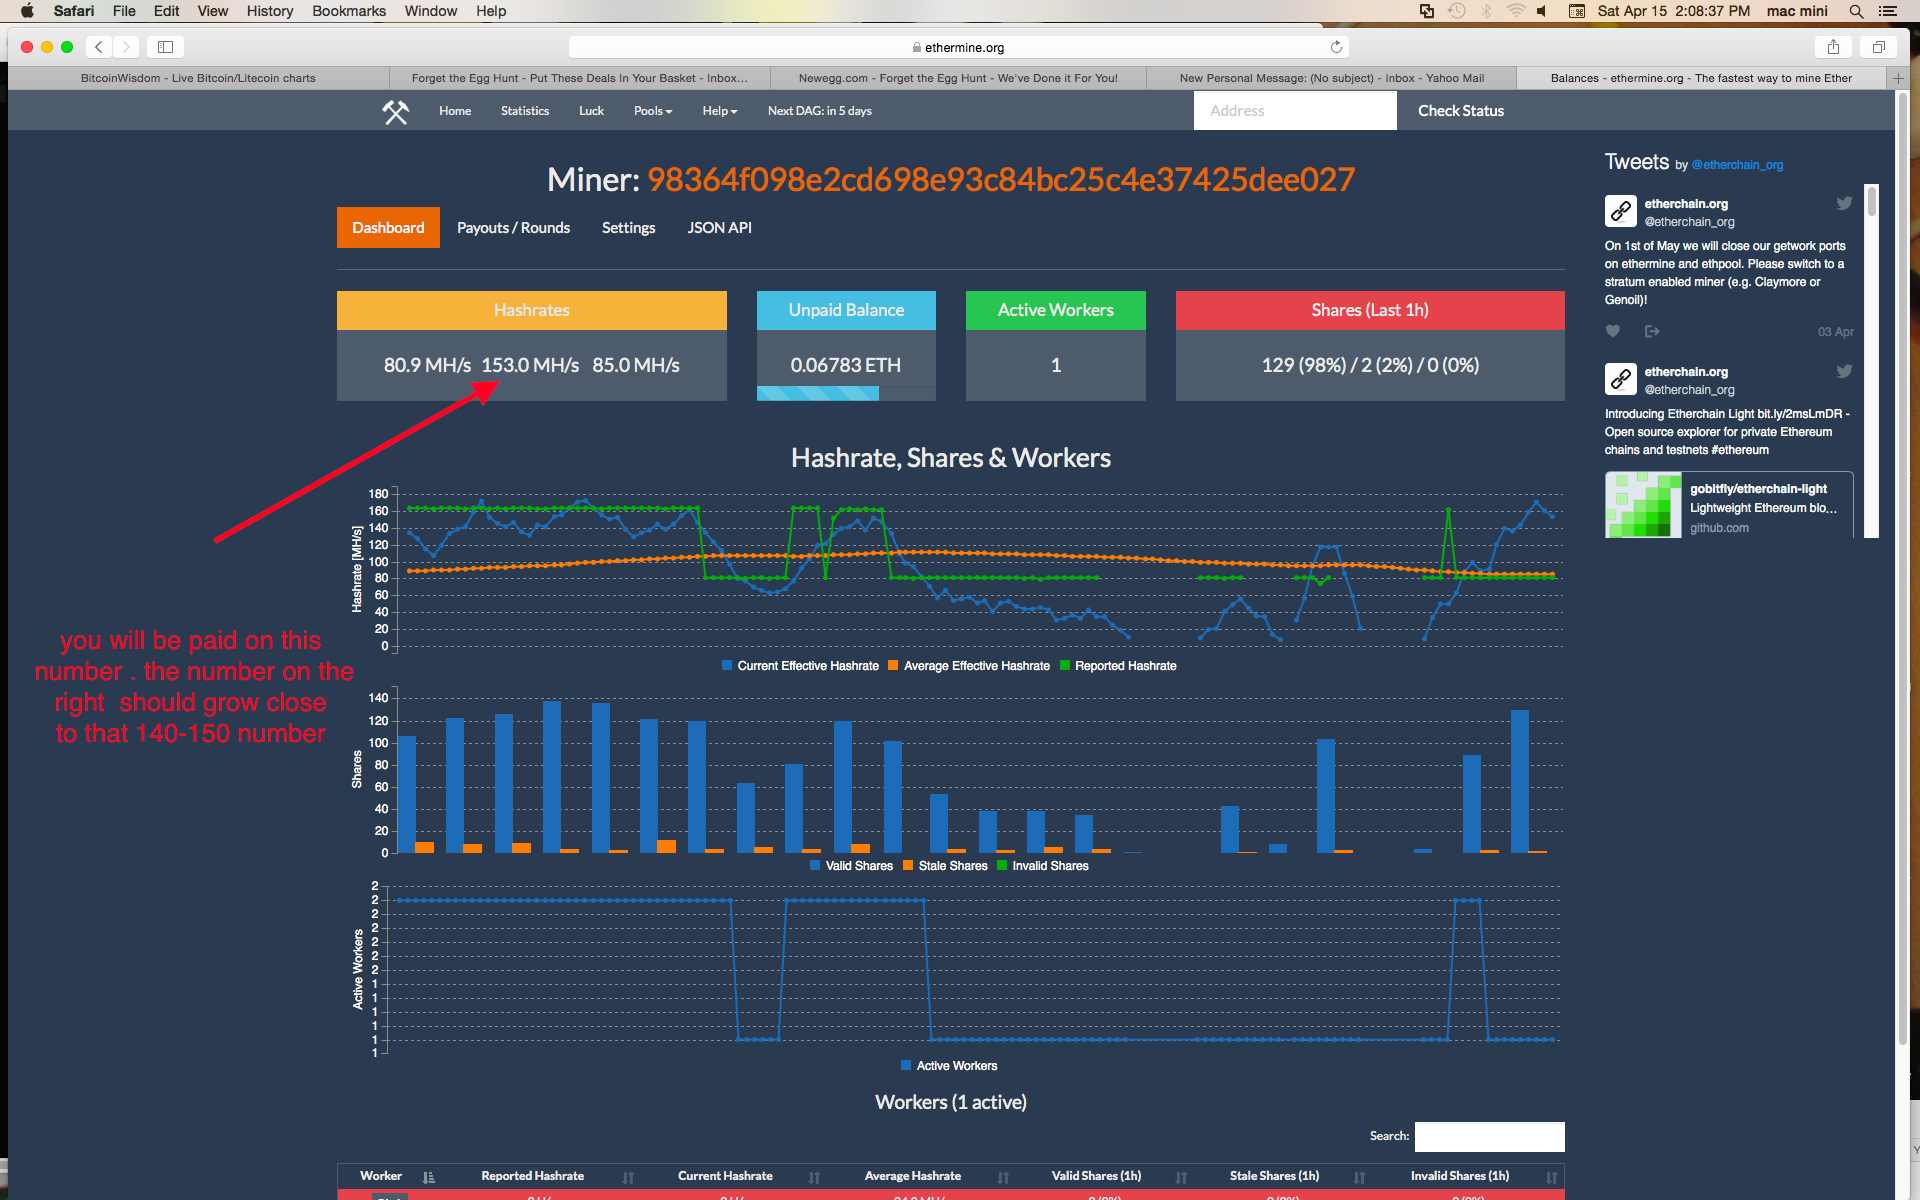Click the Address input field
Screen dimensions: 1920x1200
point(1295,111)
